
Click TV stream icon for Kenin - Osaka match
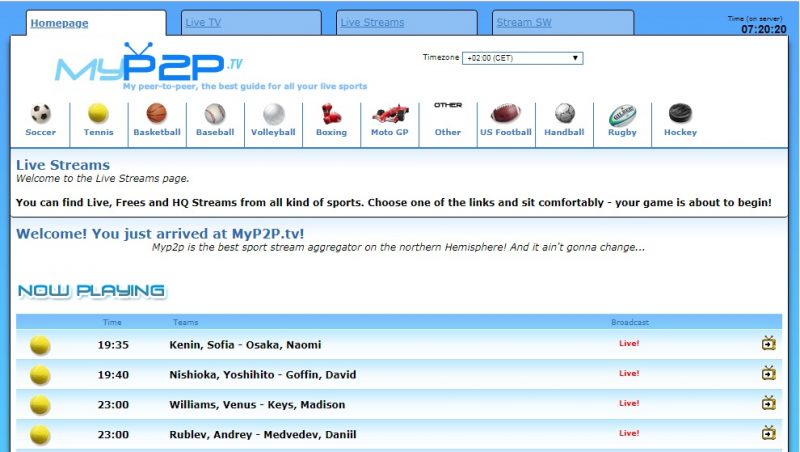pos(768,344)
